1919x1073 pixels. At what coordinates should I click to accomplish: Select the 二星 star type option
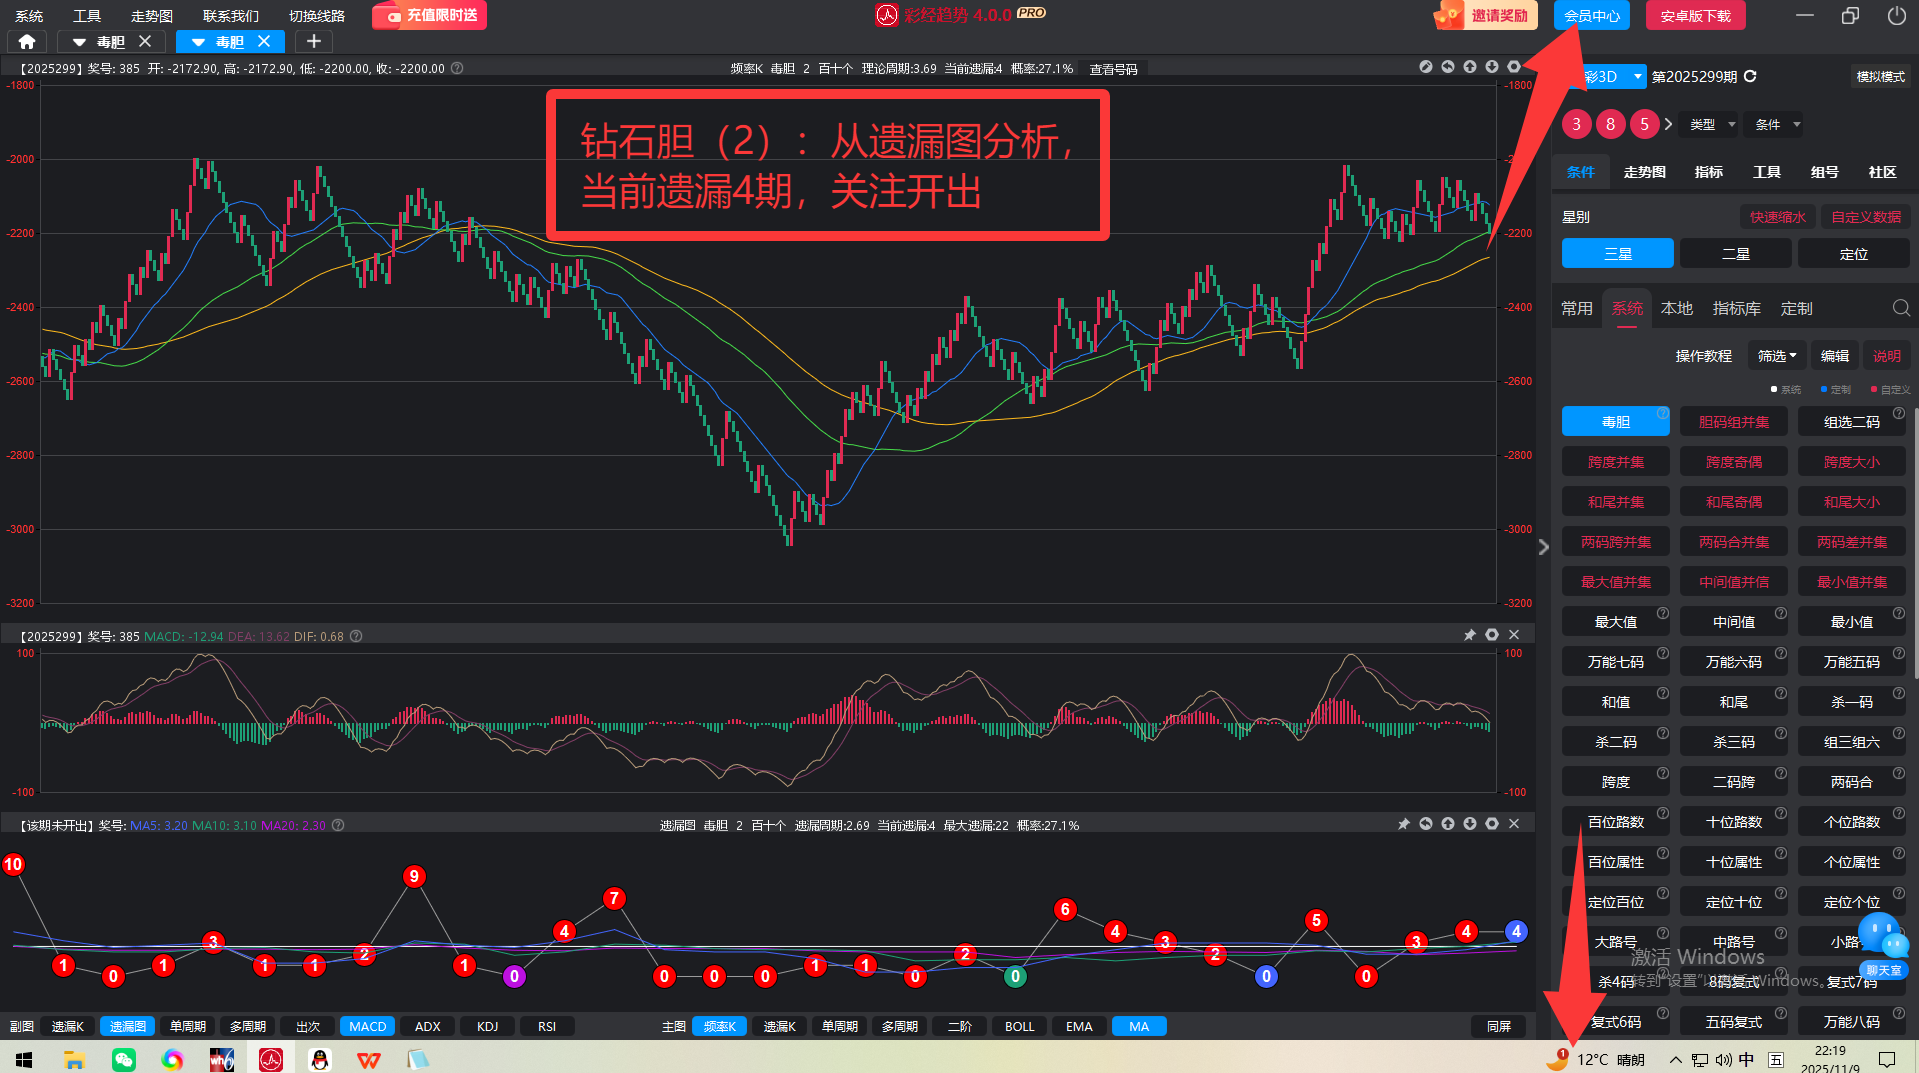pyautogui.click(x=1735, y=254)
